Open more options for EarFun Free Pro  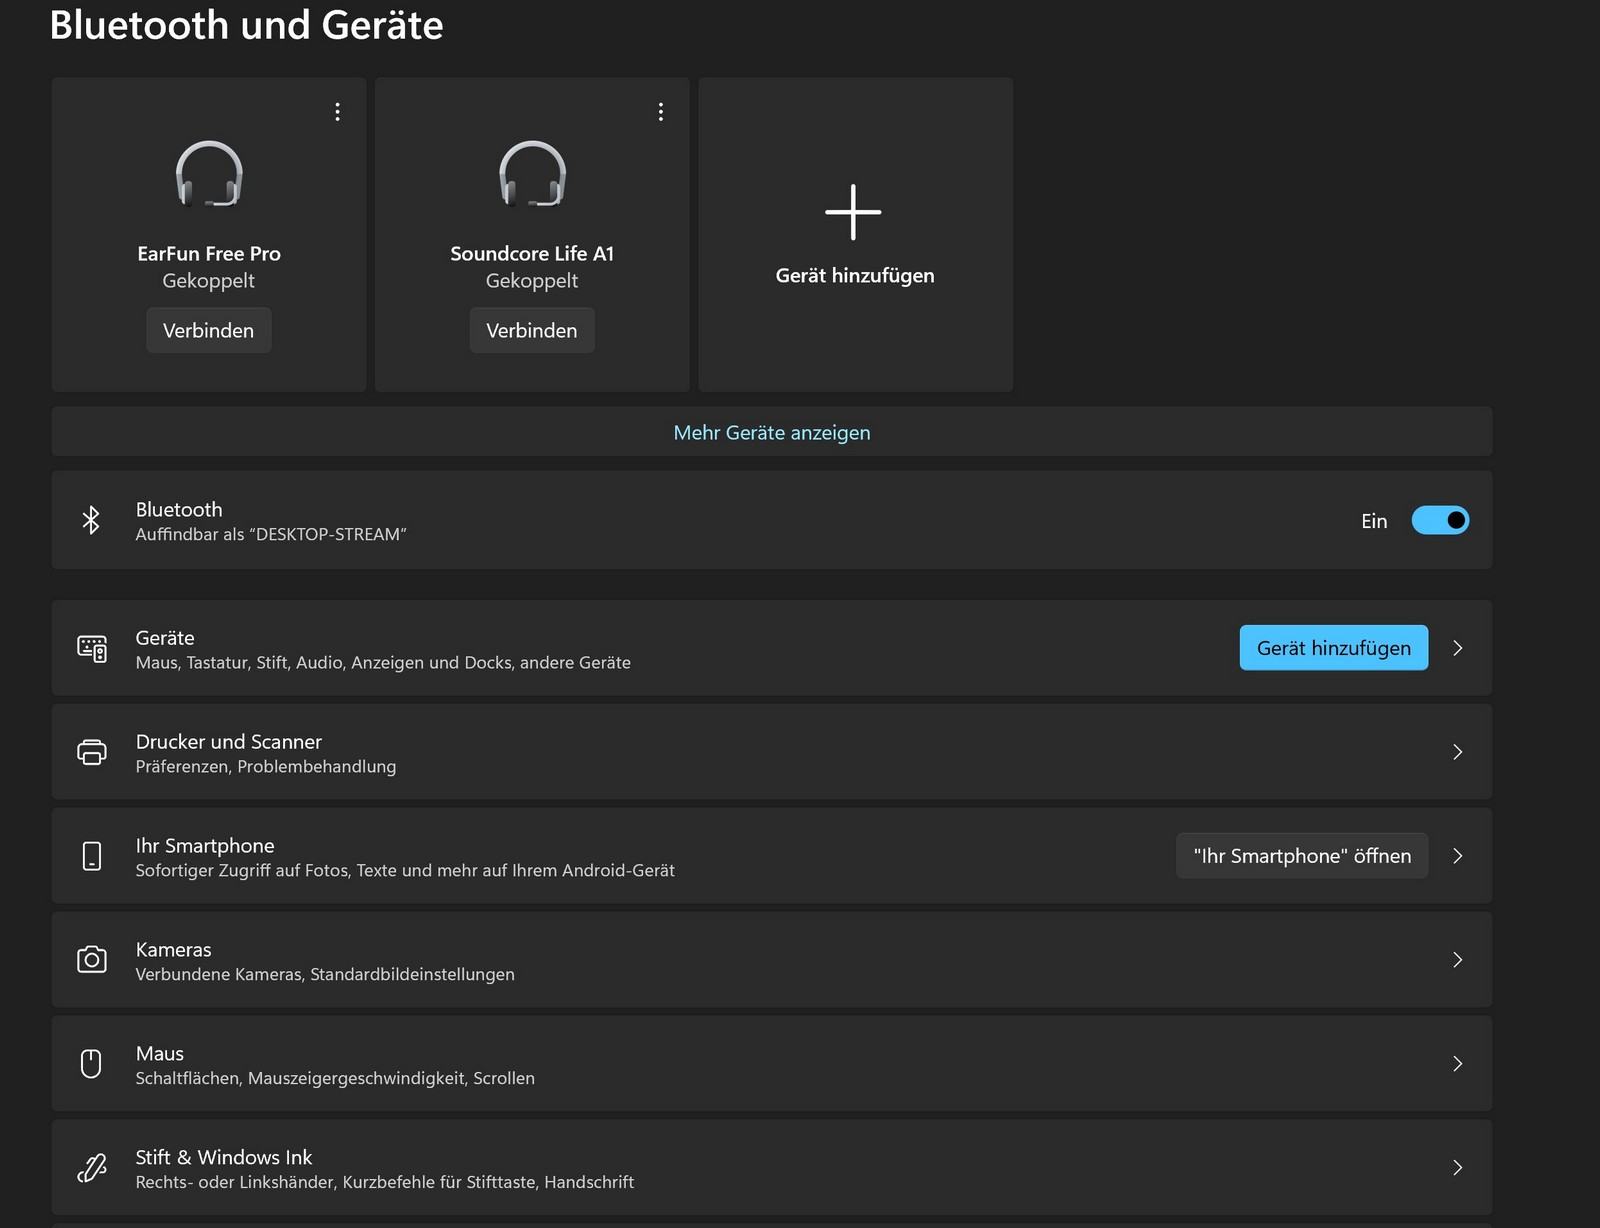[x=337, y=112]
